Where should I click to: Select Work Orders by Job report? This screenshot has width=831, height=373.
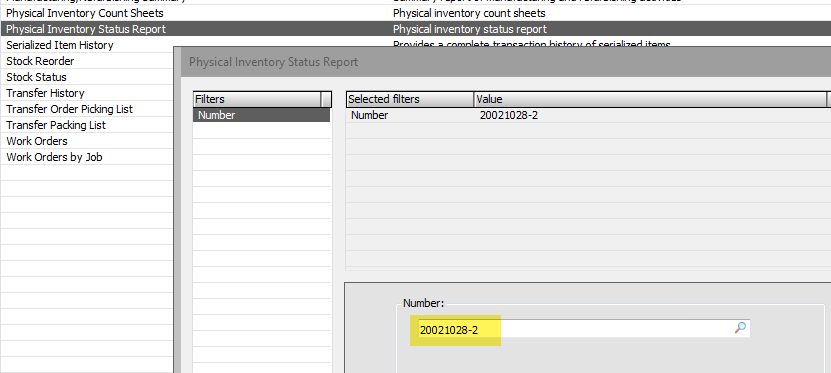pos(54,157)
